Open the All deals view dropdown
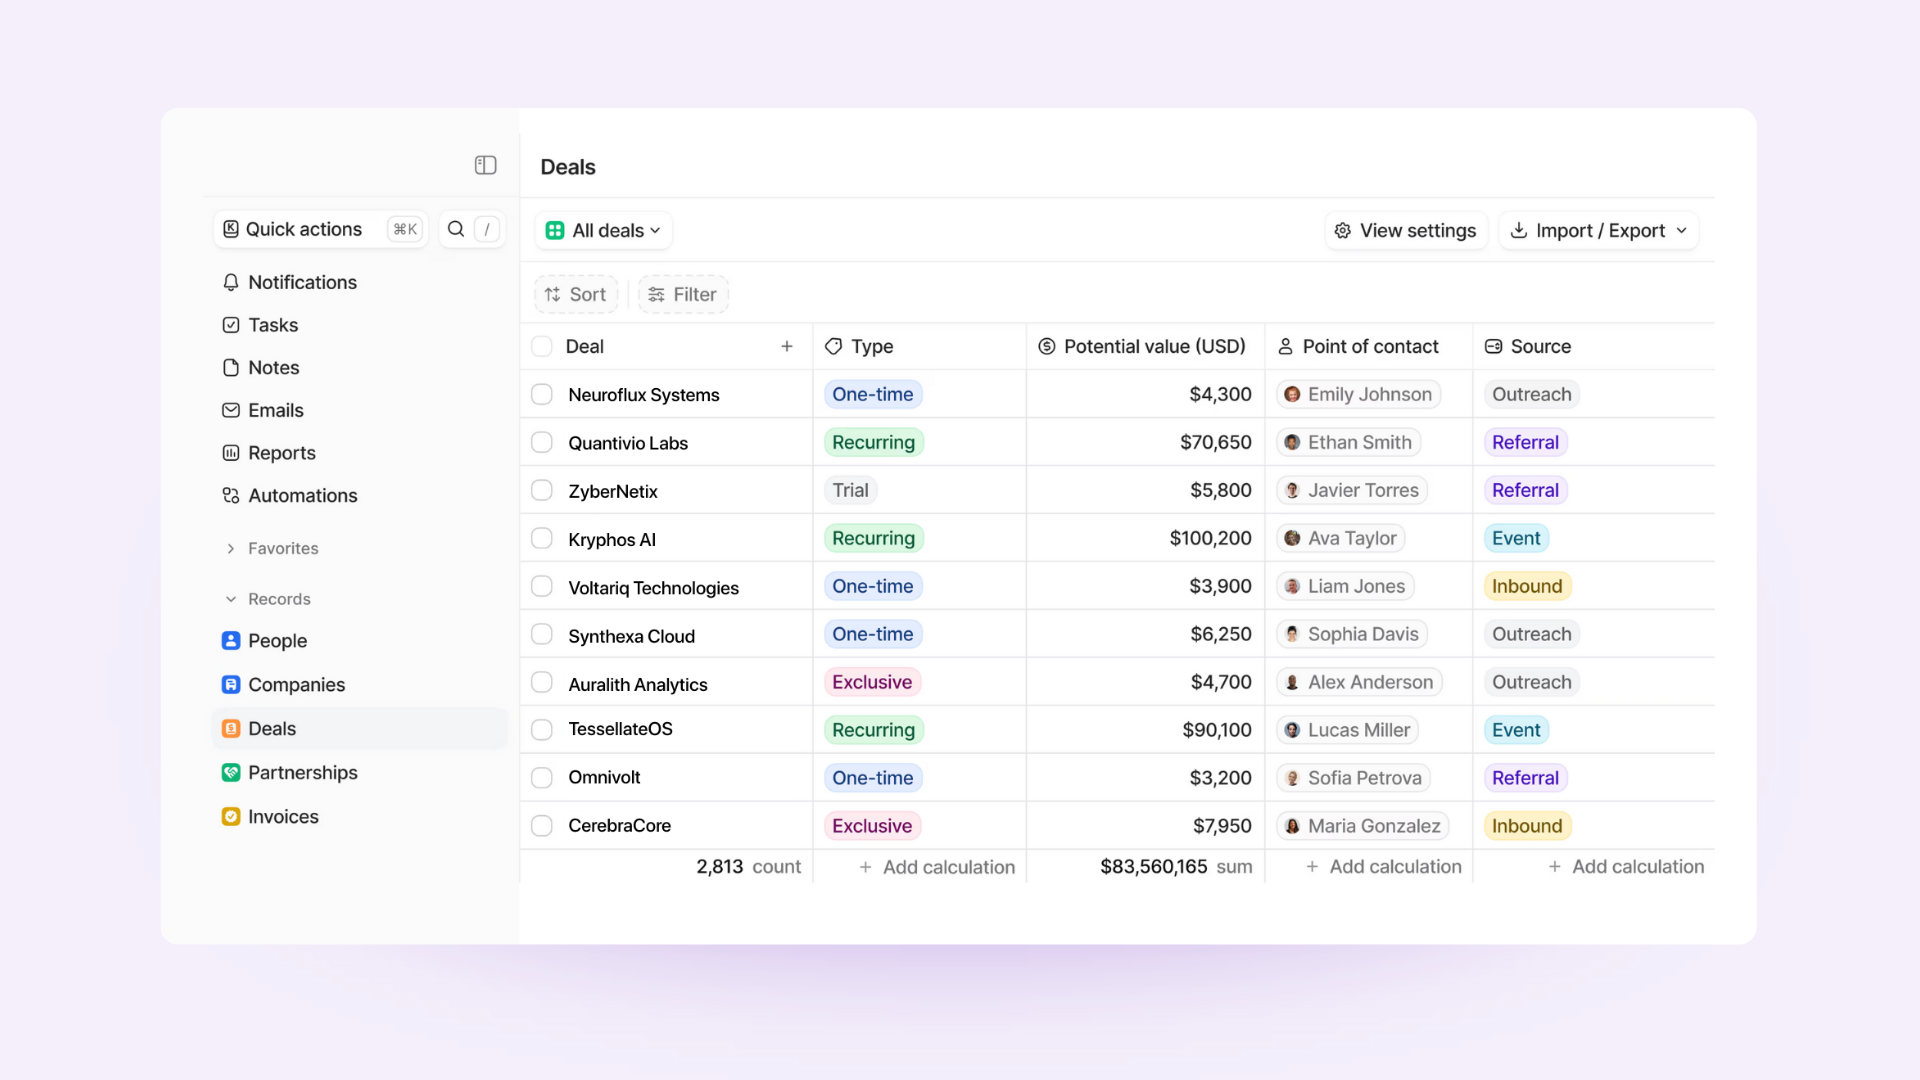1920x1080 pixels. 604,231
